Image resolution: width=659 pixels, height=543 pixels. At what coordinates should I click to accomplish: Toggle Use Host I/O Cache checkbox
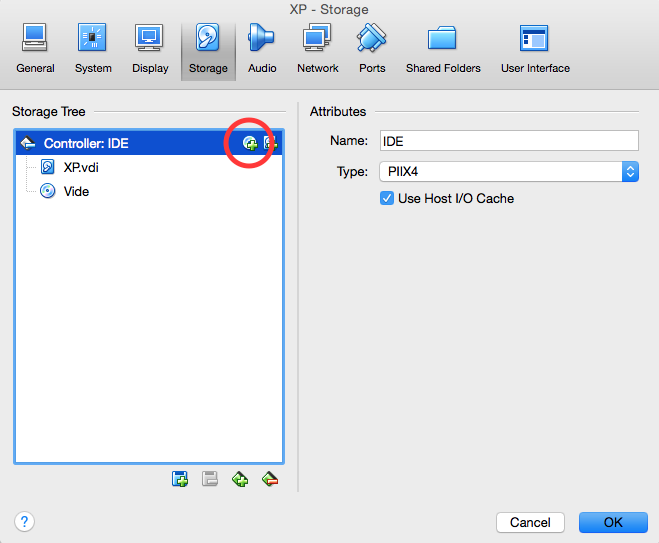(387, 198)
